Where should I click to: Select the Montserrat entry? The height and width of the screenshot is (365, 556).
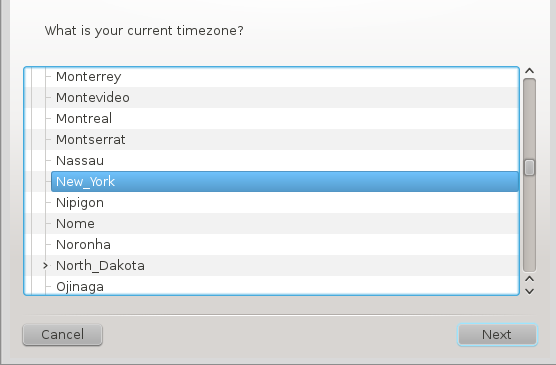tap(90, 139)
